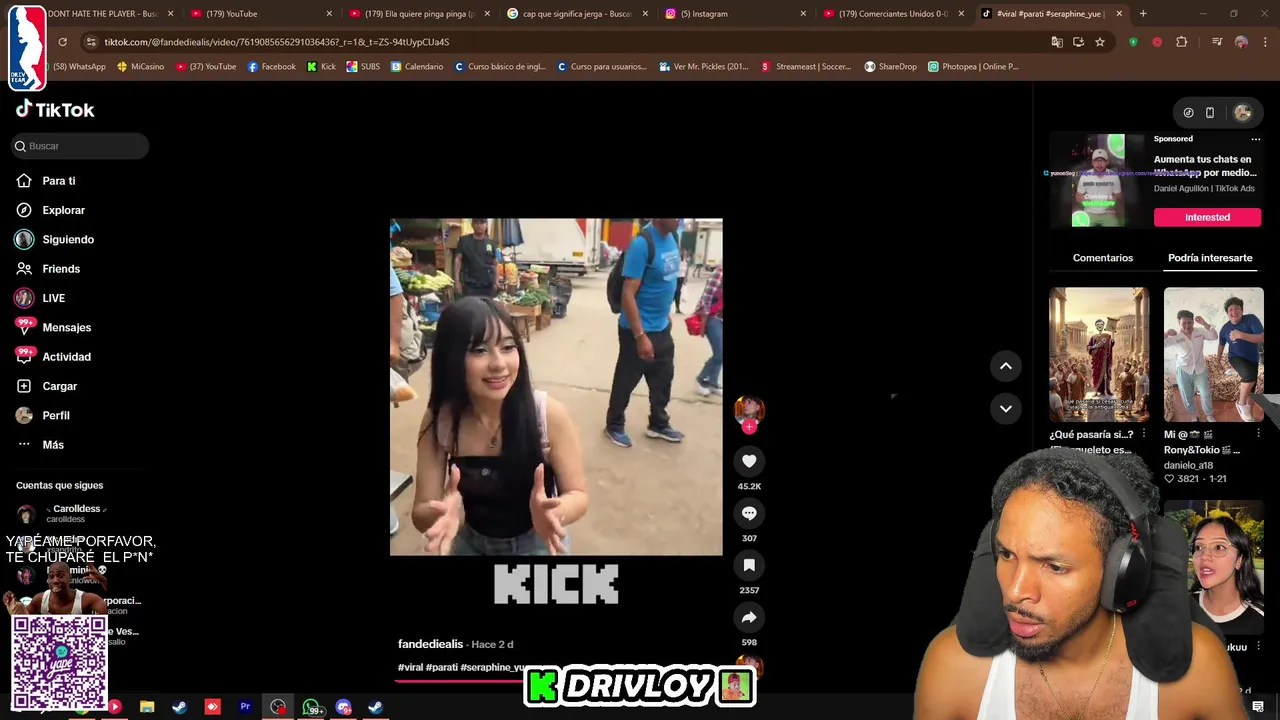
Task: Open ShareDrop bookmark
Action: tap(890, 67)
